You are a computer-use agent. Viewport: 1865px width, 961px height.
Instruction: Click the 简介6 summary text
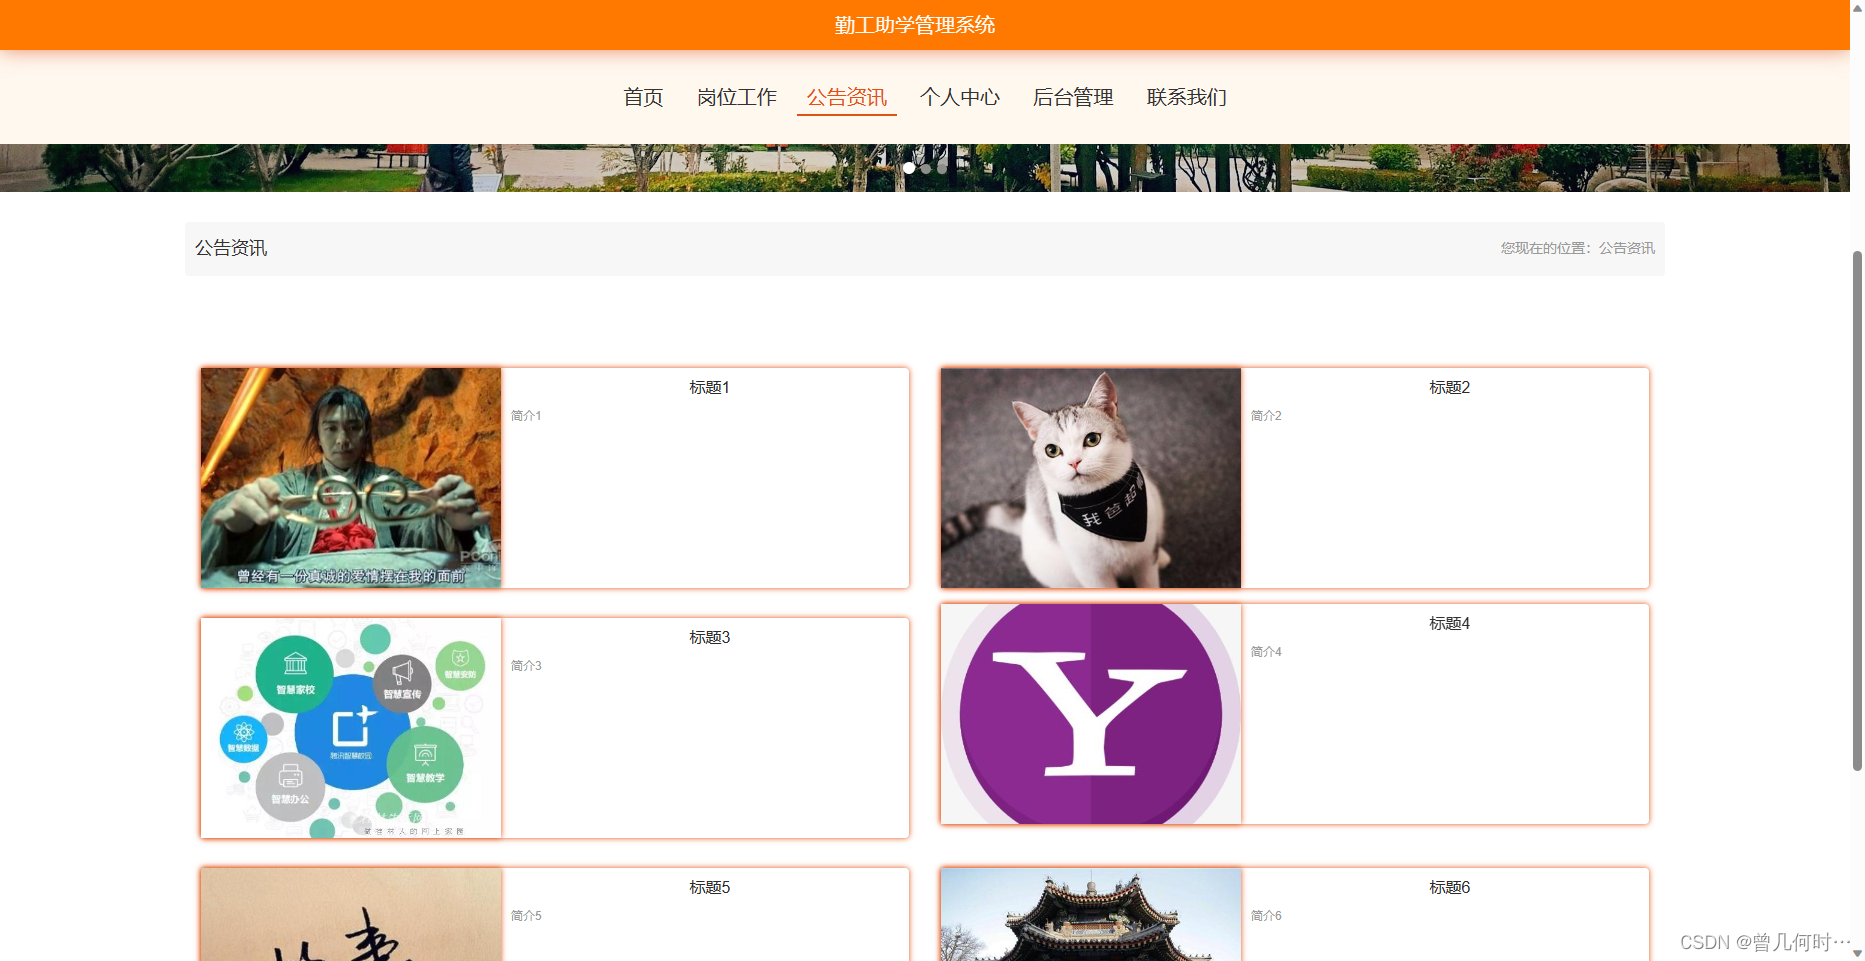(x=1266, y=916)
